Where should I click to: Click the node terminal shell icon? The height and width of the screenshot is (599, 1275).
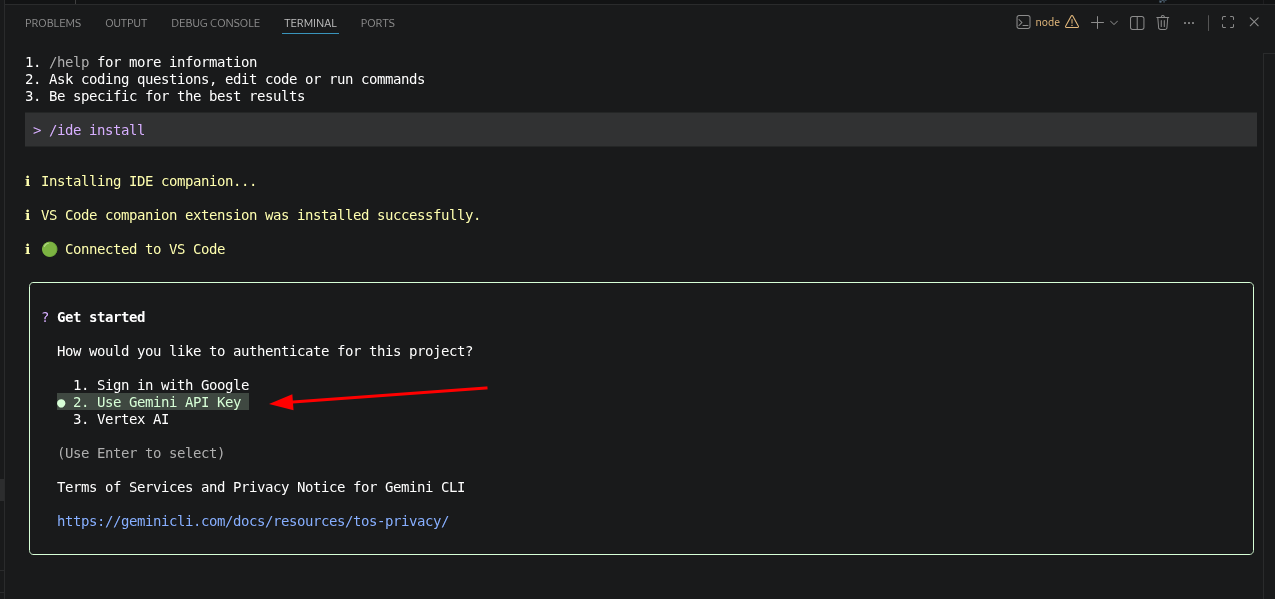pyautogui.click(x=1023, y=22)
